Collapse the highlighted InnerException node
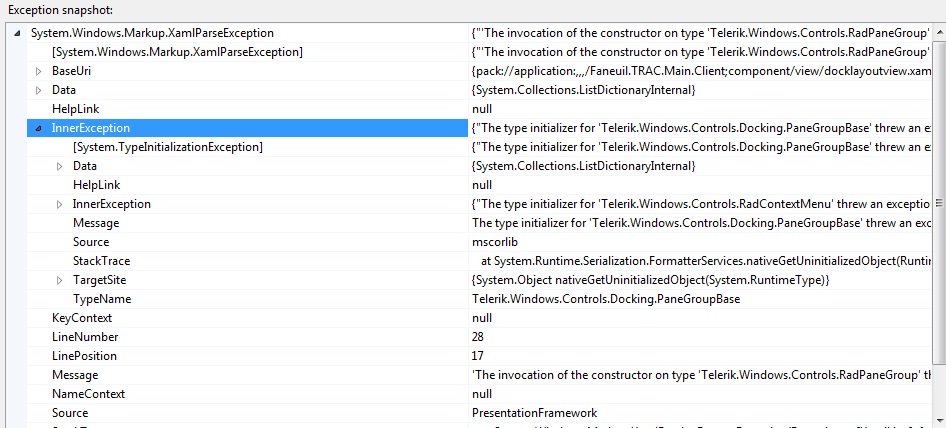 (x=39, y=128)
